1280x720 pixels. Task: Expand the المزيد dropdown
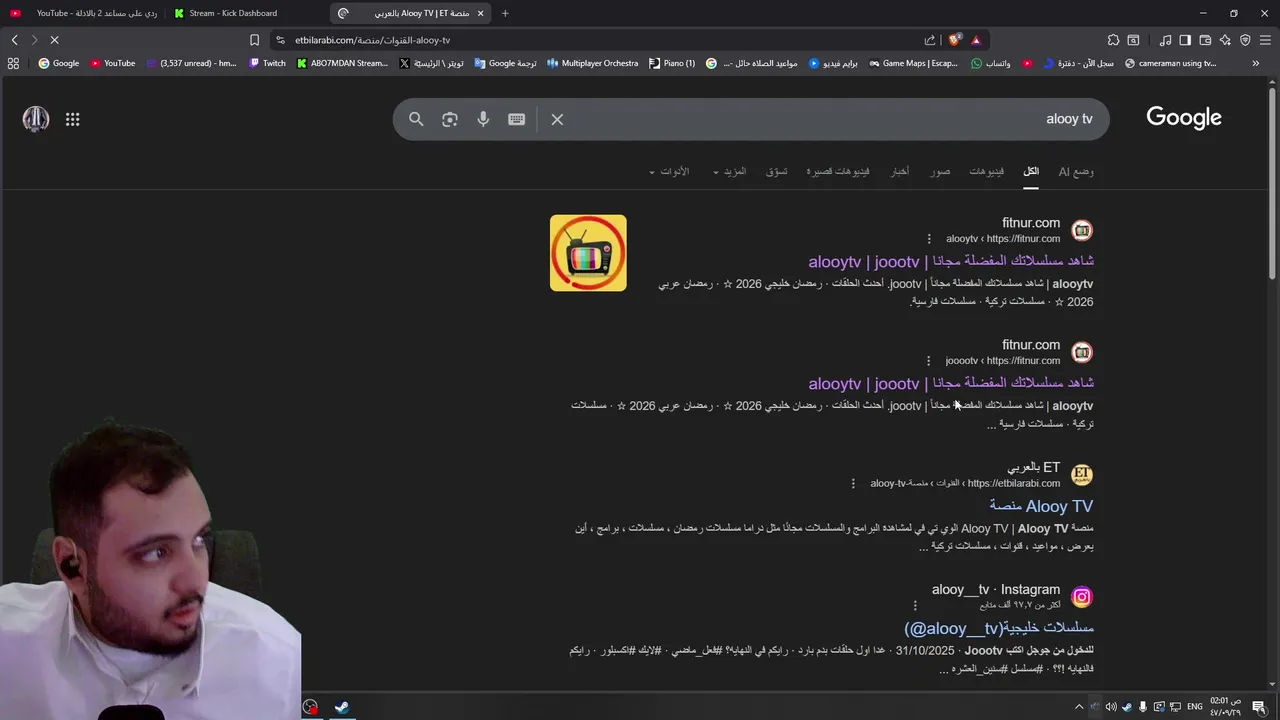click(730, 171)
